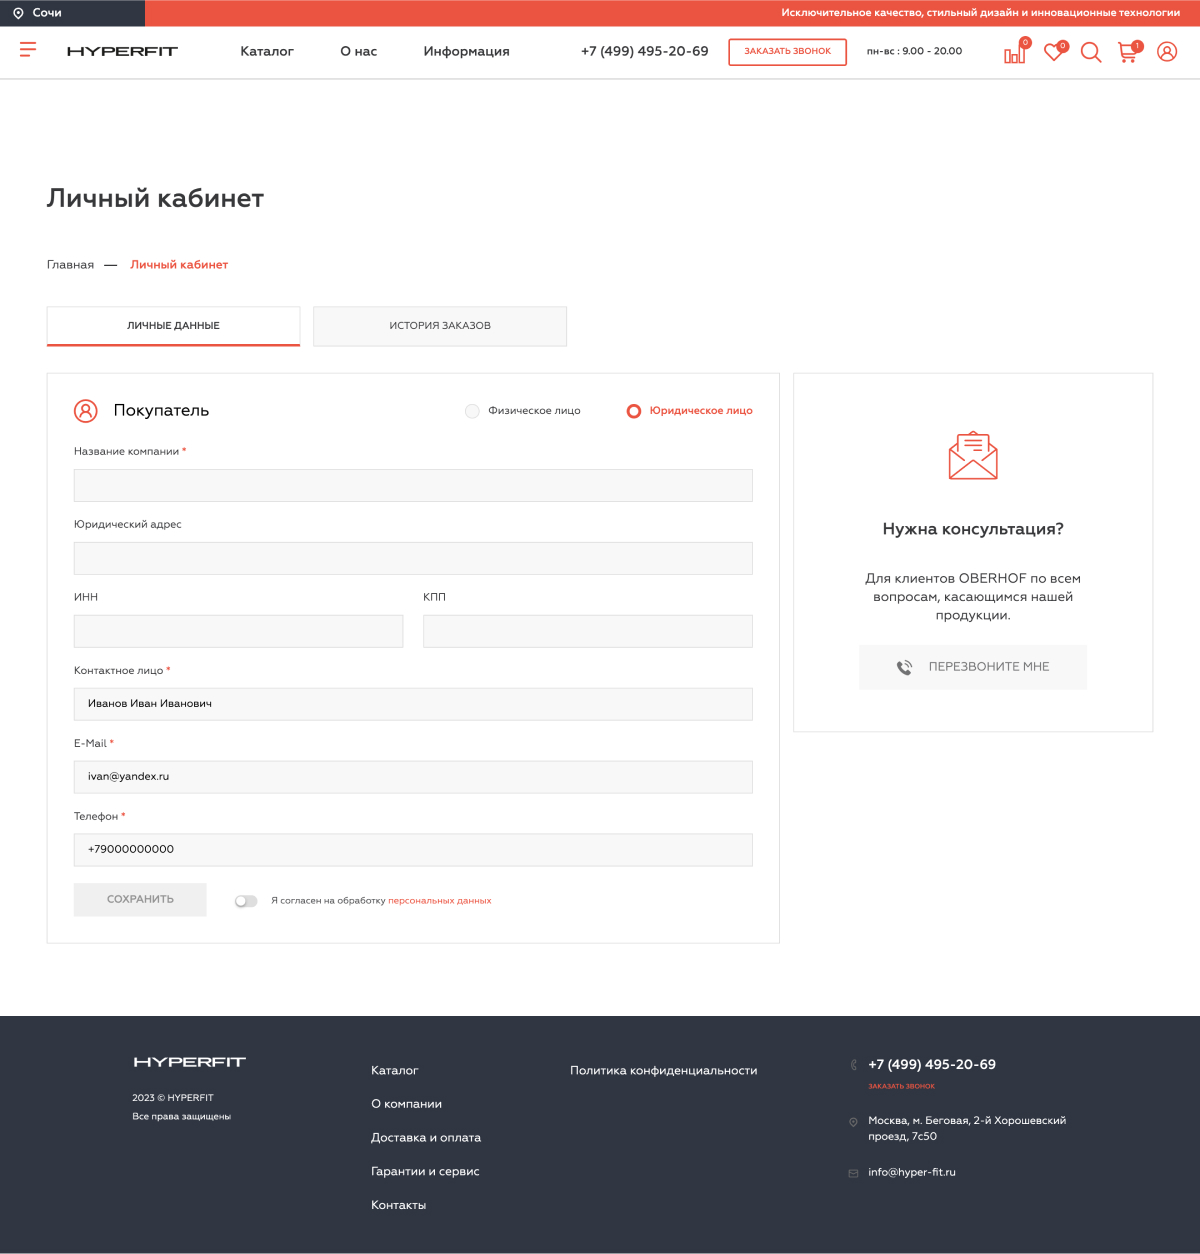This screenshot has width=1200, height=1254.
Task: Switch to the История заказов tab
Action: tap(440, 326)
